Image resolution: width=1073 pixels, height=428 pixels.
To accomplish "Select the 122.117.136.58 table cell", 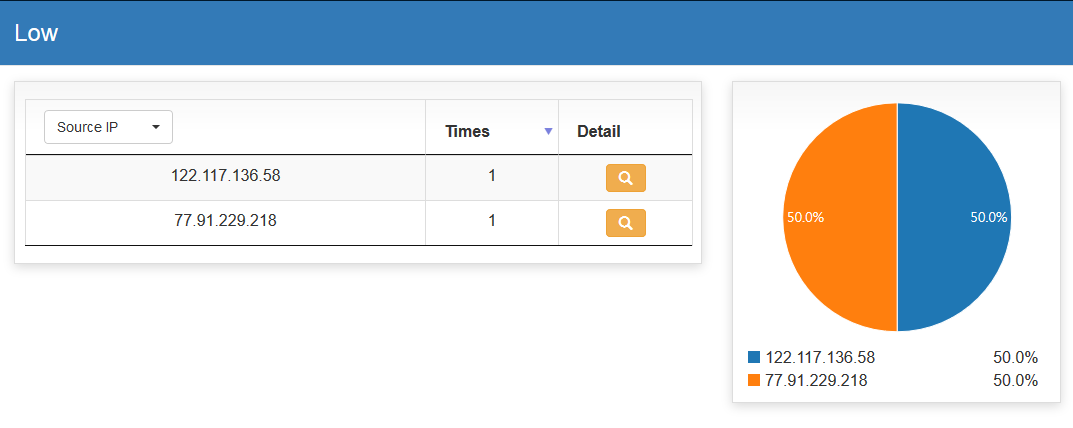I will click(x=225, y=176).
